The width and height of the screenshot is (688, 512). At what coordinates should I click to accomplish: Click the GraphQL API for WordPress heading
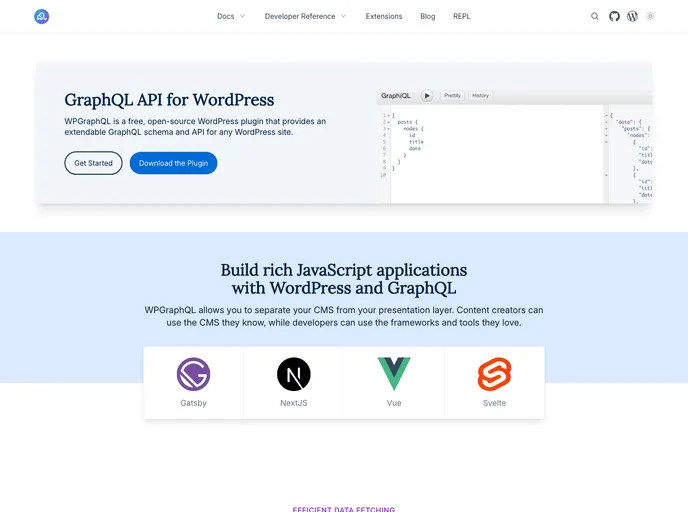[x=169, y=100]
